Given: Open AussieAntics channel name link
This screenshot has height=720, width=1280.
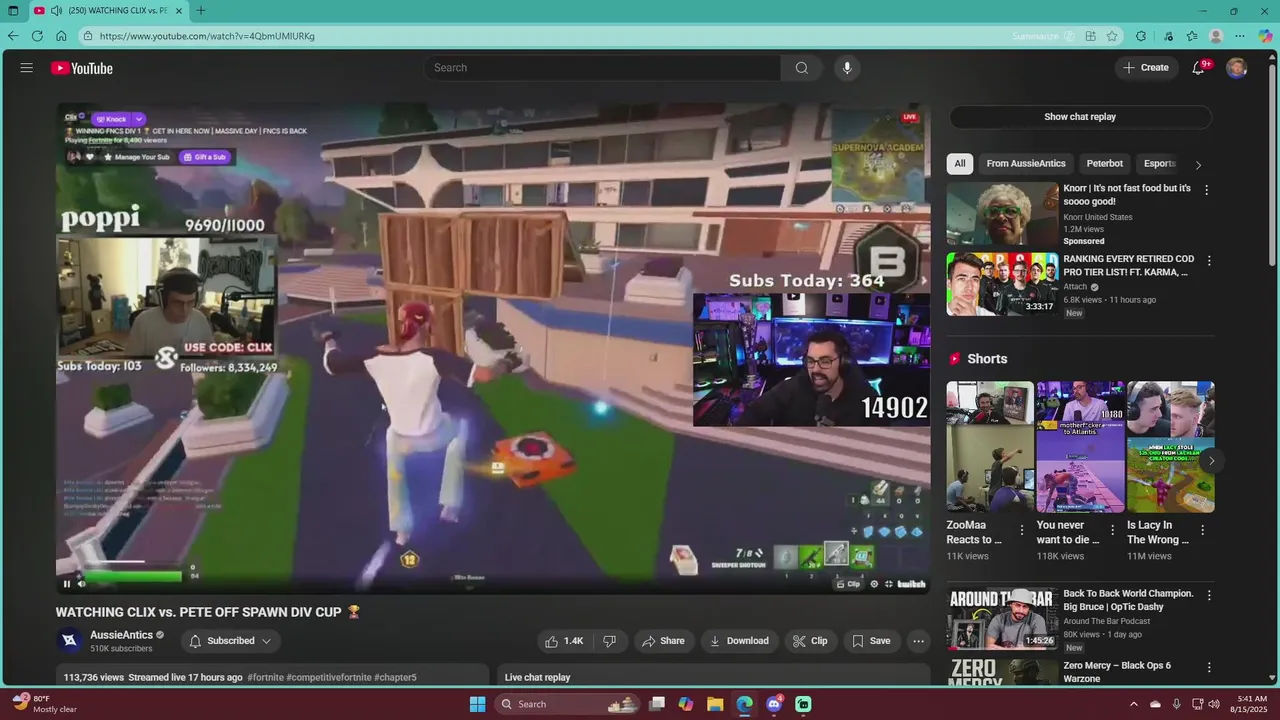Looking at the screenshot, I should (x=121, y=635).
